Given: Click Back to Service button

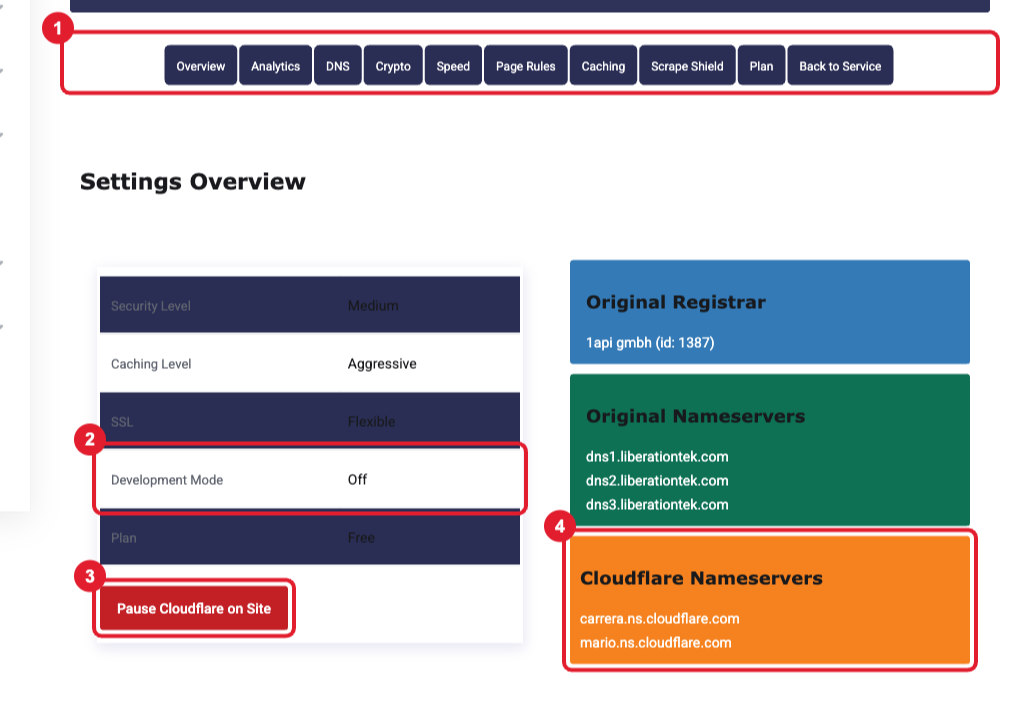Looking at the screenshot, I should [x=840, y=66].
